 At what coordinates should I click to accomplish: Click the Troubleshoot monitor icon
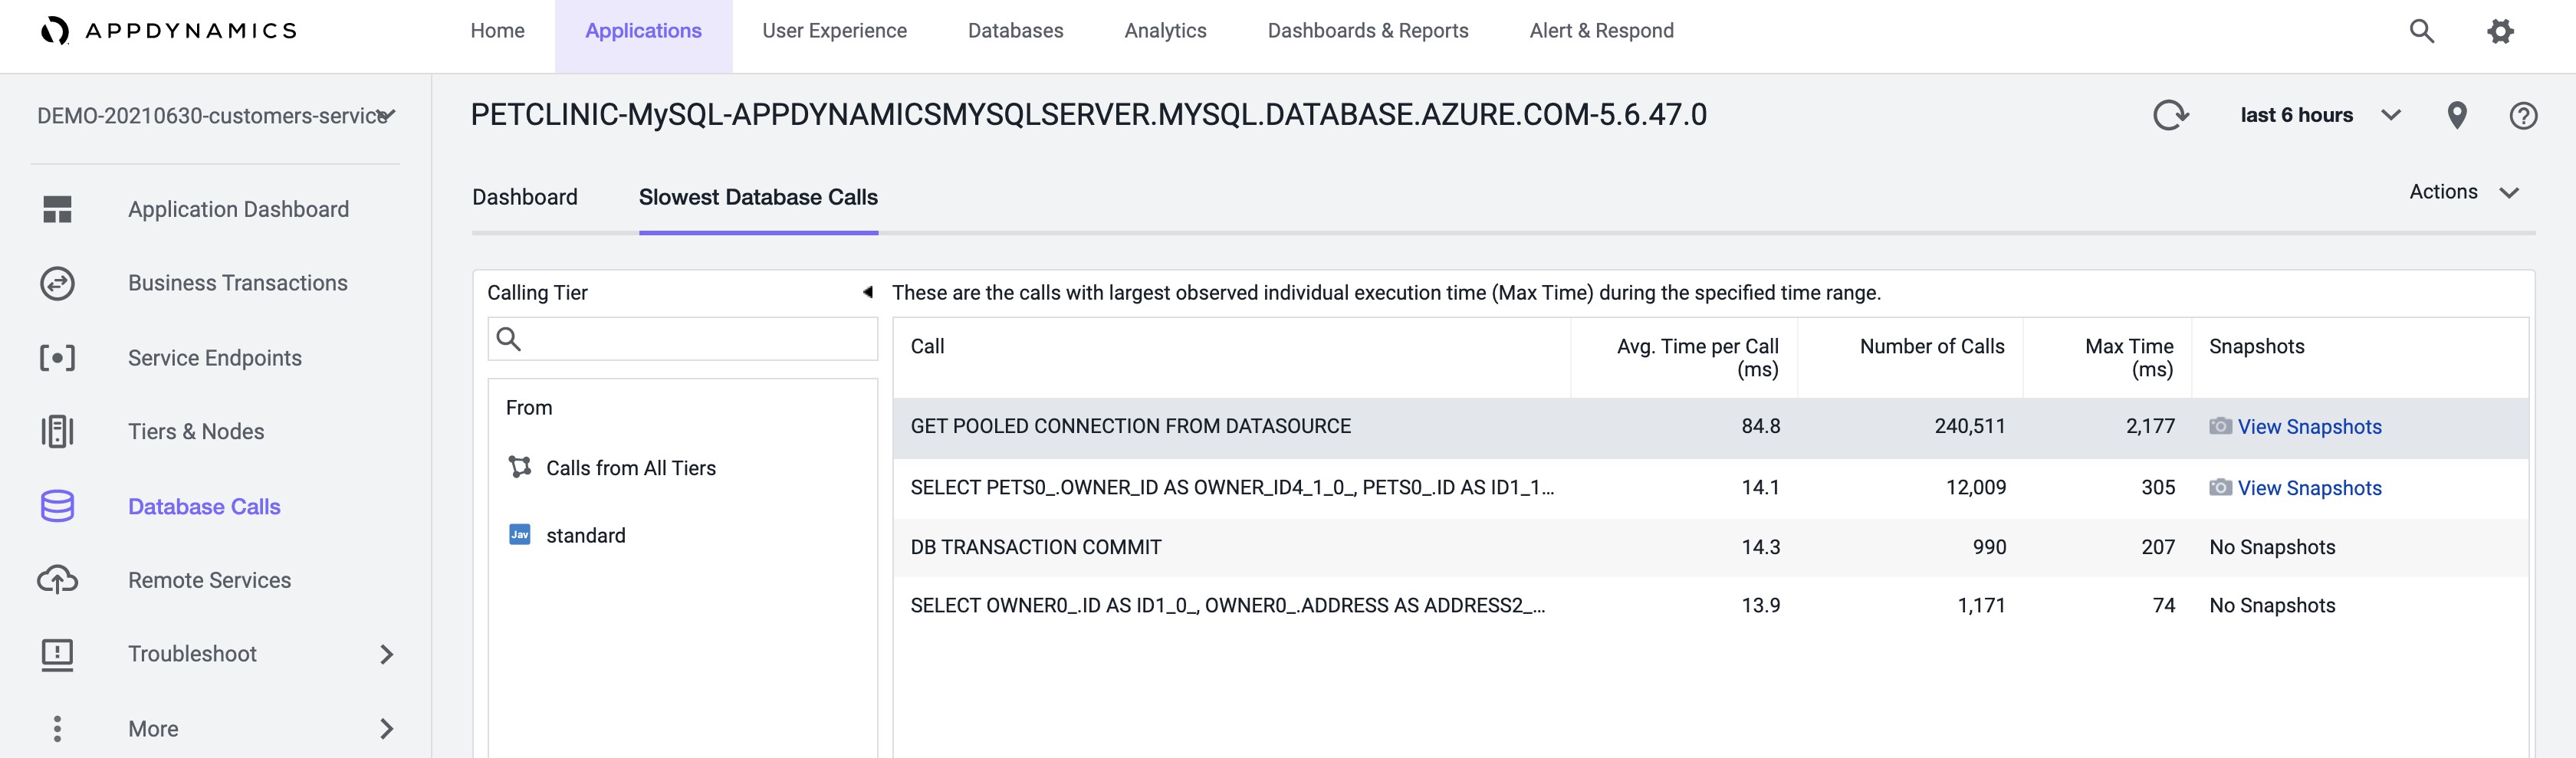coord(57,655)
